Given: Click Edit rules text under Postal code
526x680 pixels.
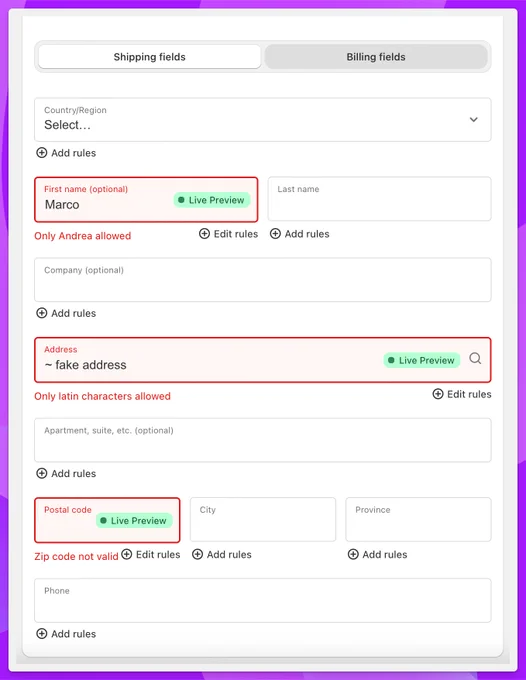Looking at the screenshot, I should pos(158,554).
